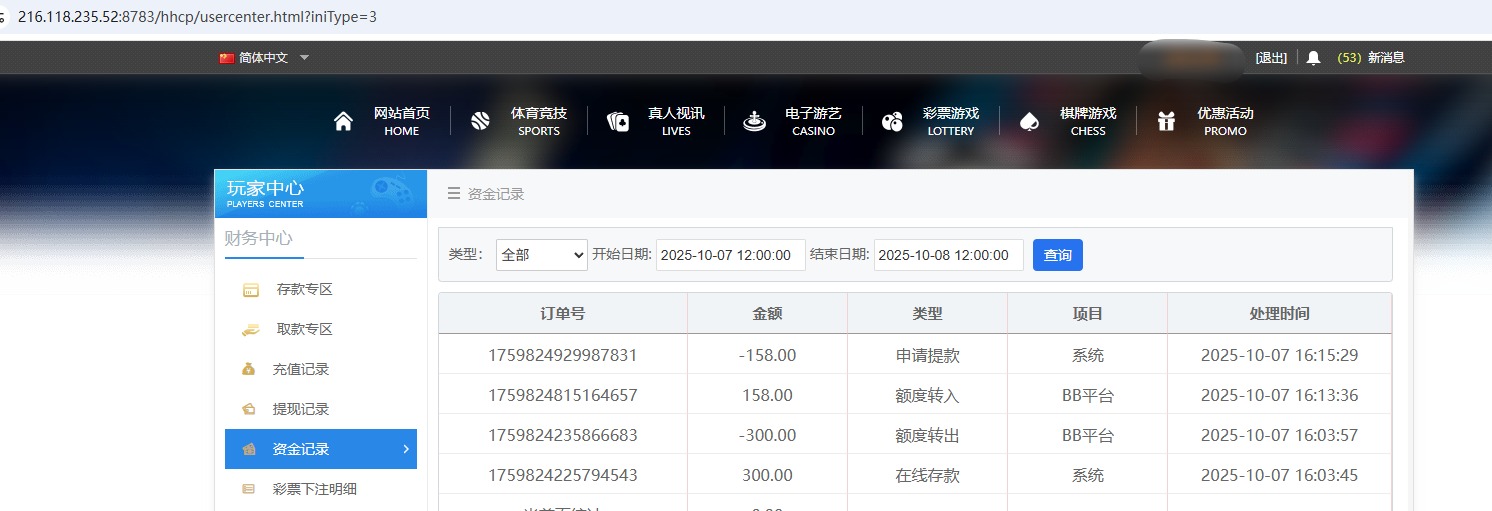
Task: Click the notification bell icon
Action: (x=1313, y=58)
